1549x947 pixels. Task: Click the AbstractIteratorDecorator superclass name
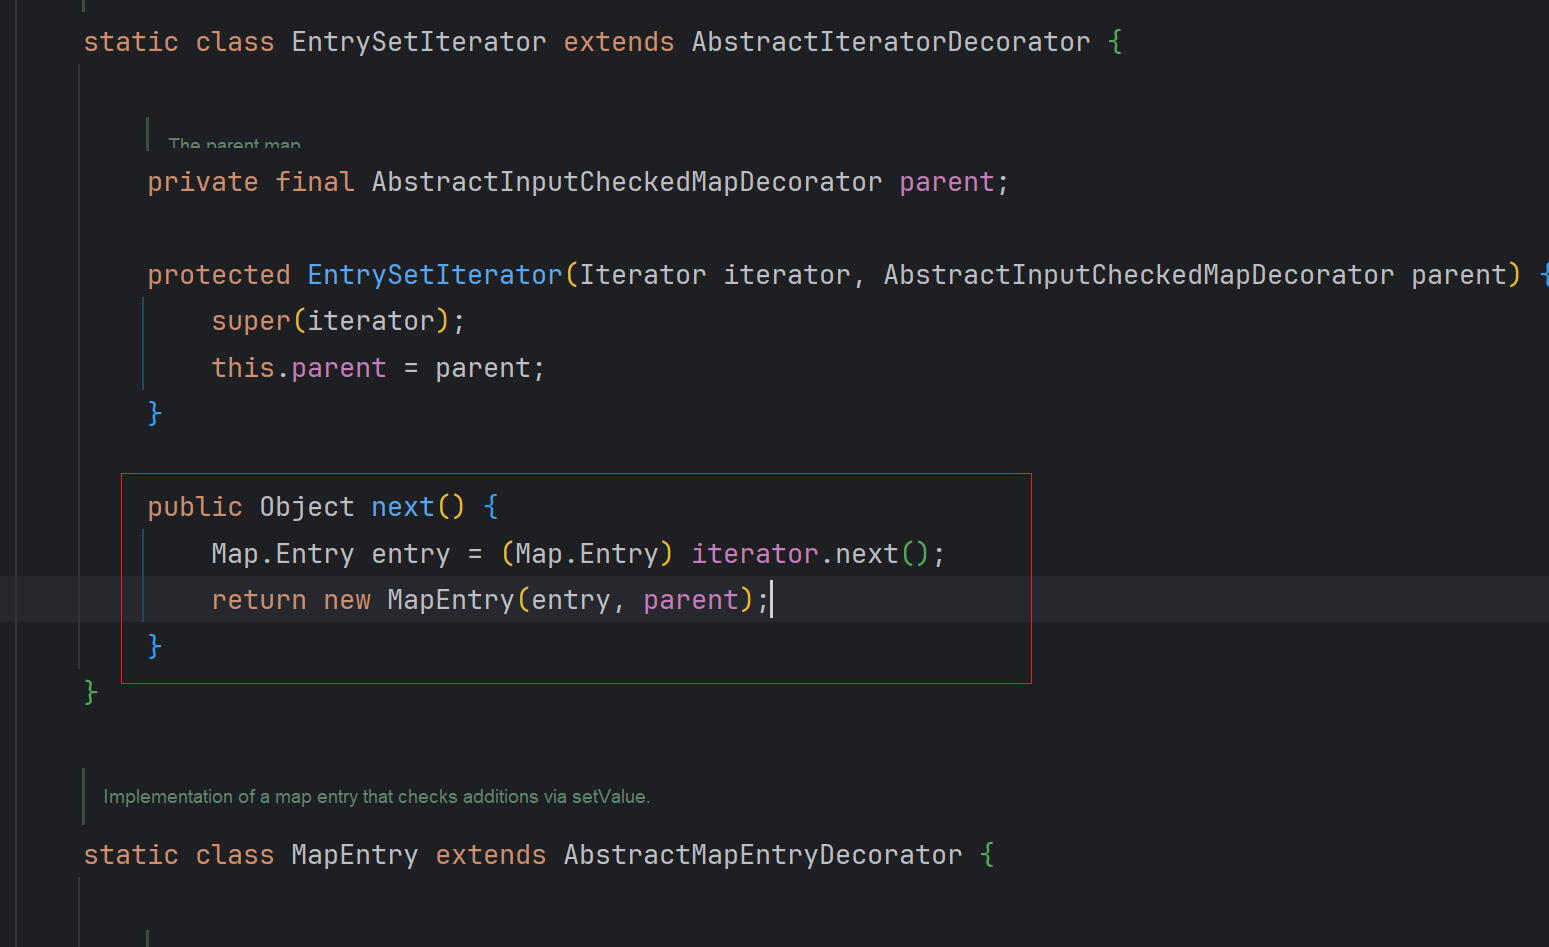pos(890,42)
